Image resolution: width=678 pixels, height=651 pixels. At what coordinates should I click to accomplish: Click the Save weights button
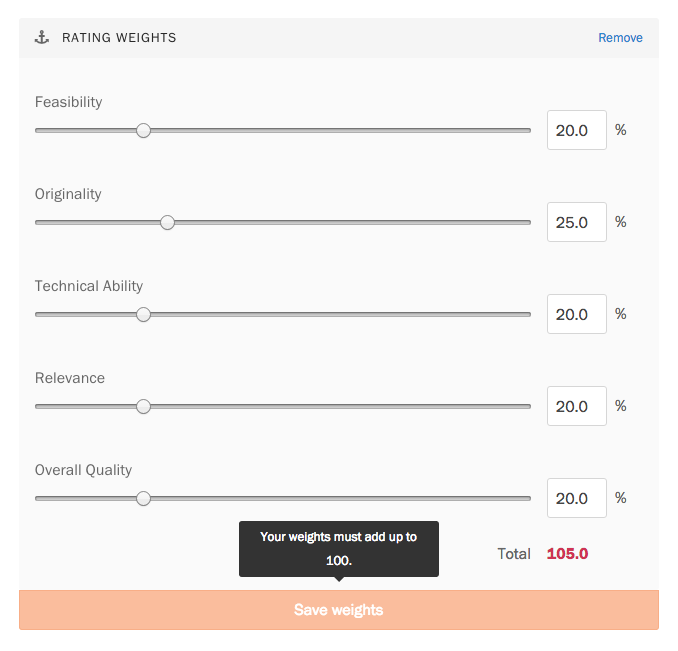coord(339,610)
